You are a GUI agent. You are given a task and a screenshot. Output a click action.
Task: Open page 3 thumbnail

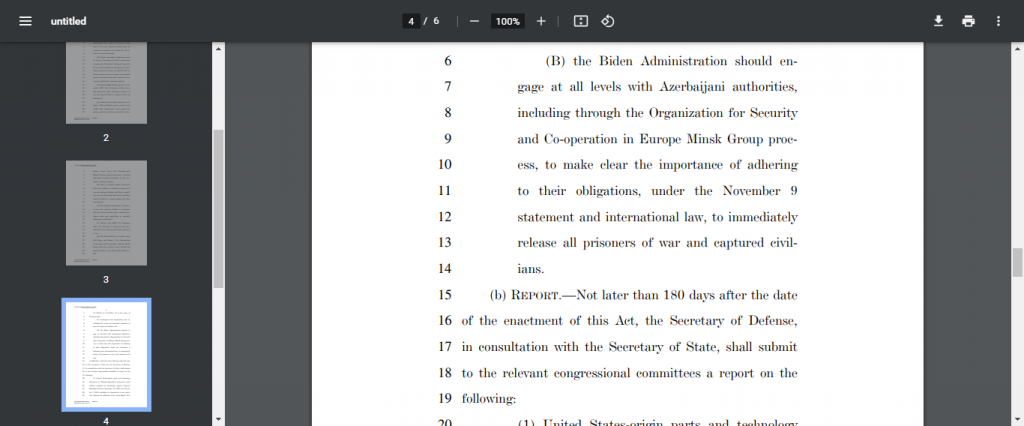(106, 212)
